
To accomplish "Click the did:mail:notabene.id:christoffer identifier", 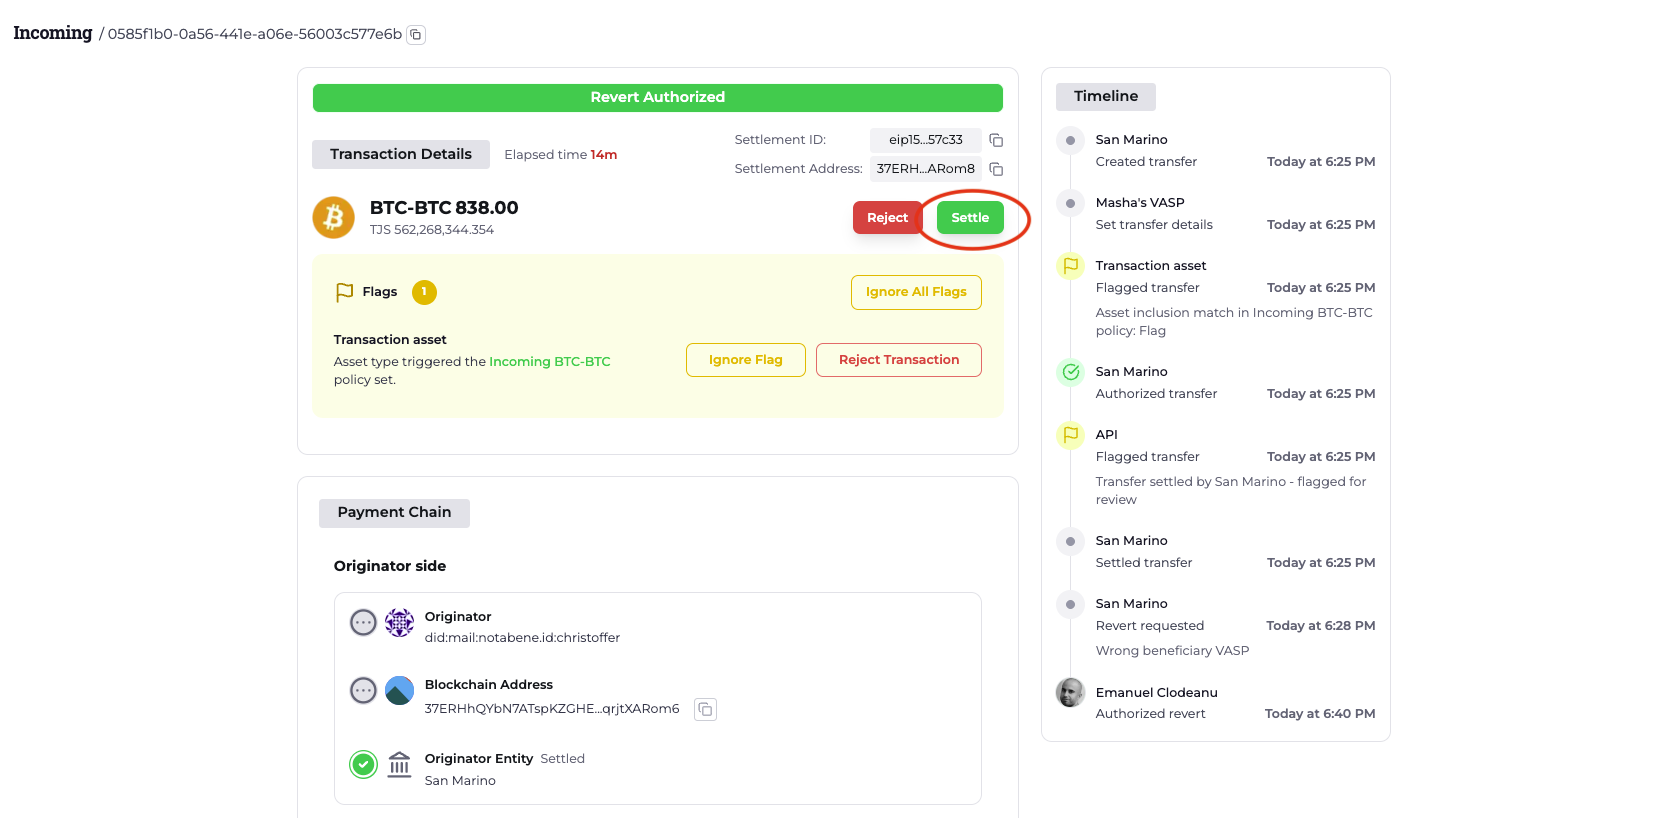I will (522, 638).
